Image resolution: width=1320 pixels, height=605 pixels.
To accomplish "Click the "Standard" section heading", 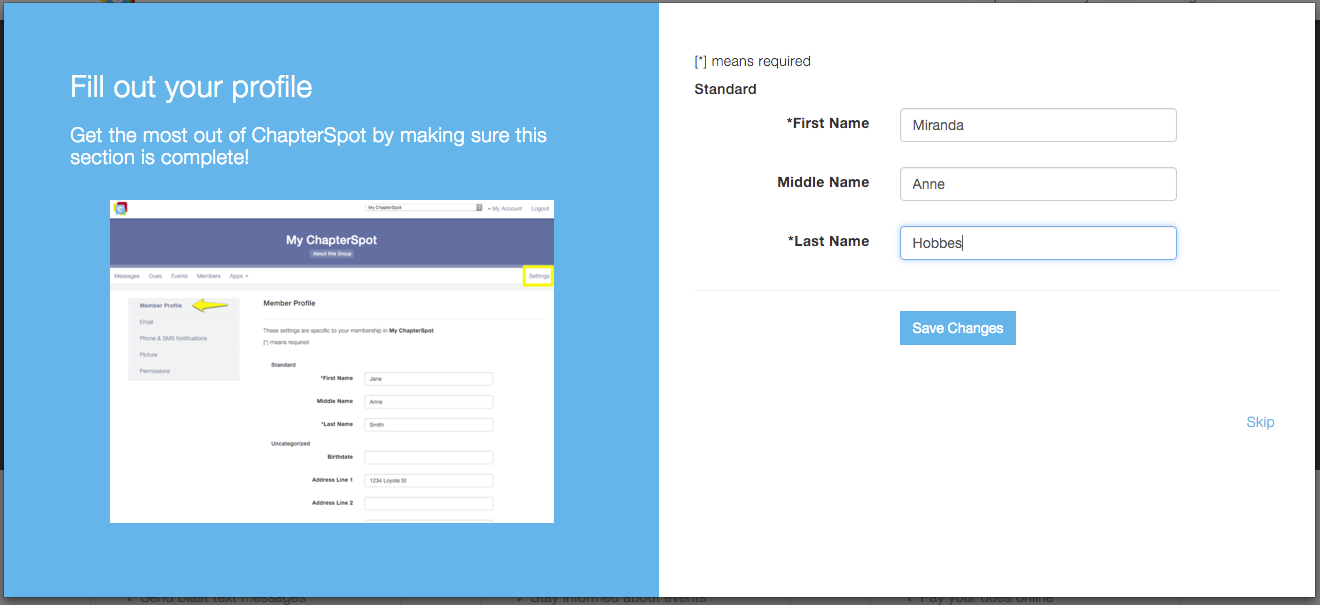I will tap(725, 89).
